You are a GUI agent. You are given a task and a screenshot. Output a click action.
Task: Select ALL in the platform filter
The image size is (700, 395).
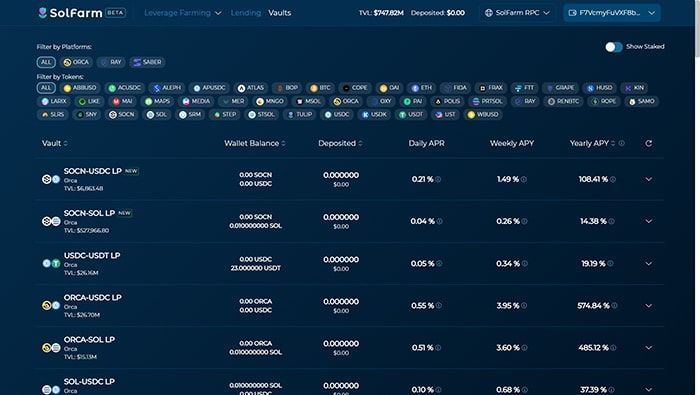tap(46, 62)
